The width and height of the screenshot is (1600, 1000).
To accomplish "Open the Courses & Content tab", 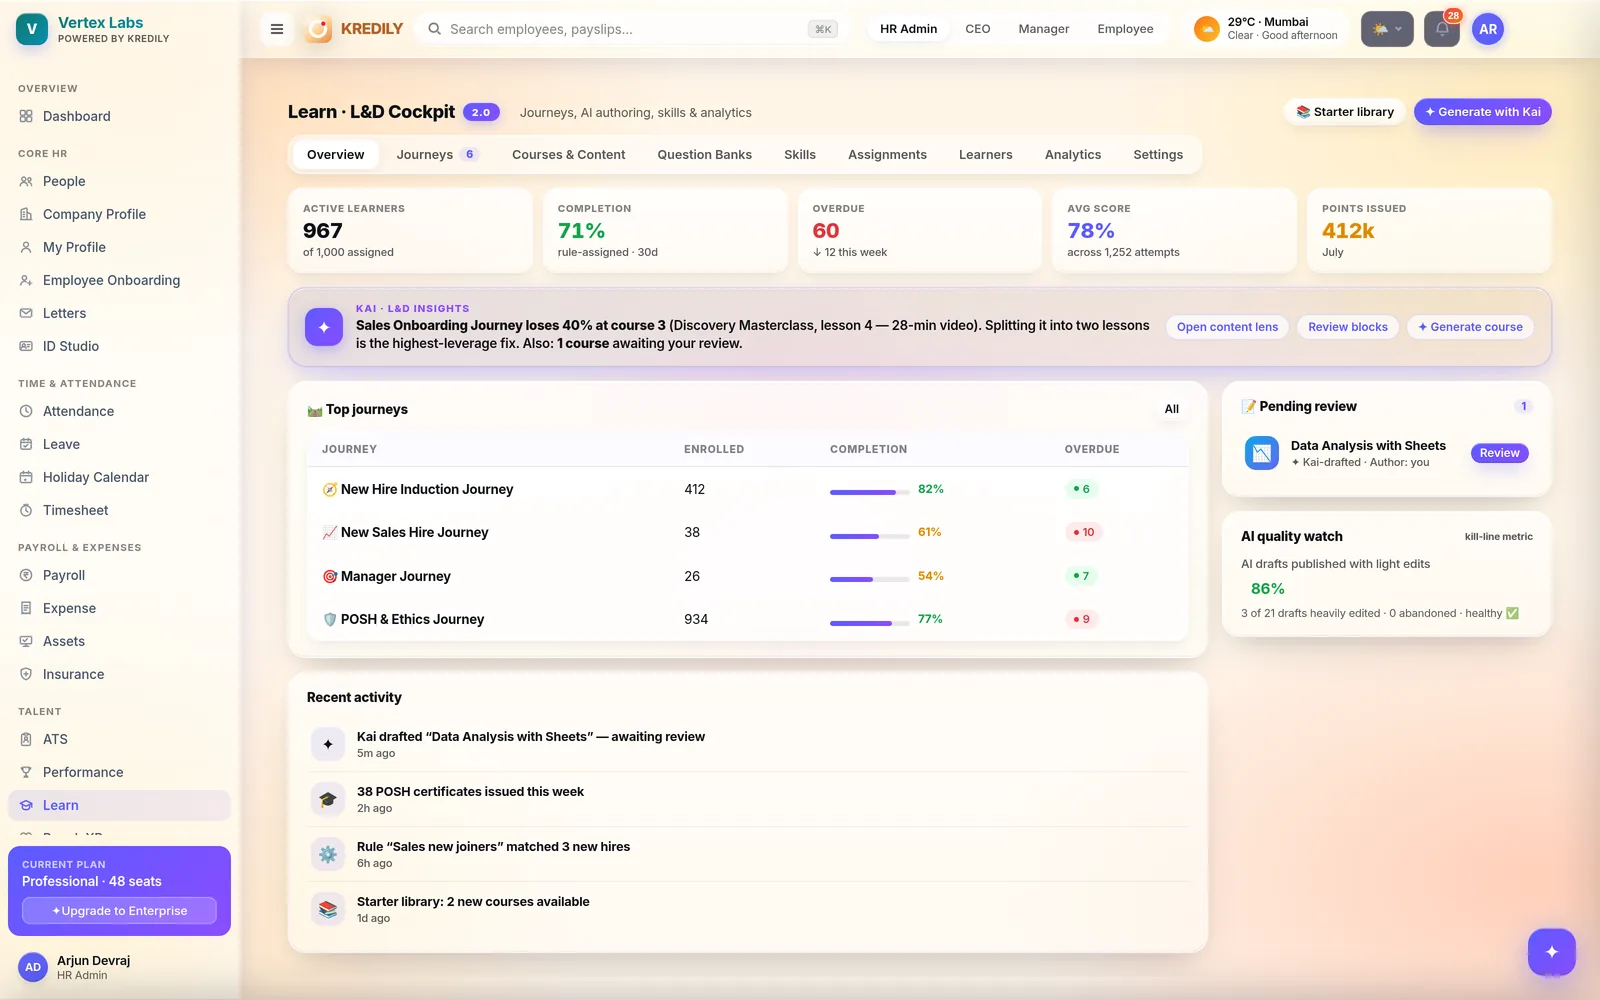I will [x=569, y=154].
